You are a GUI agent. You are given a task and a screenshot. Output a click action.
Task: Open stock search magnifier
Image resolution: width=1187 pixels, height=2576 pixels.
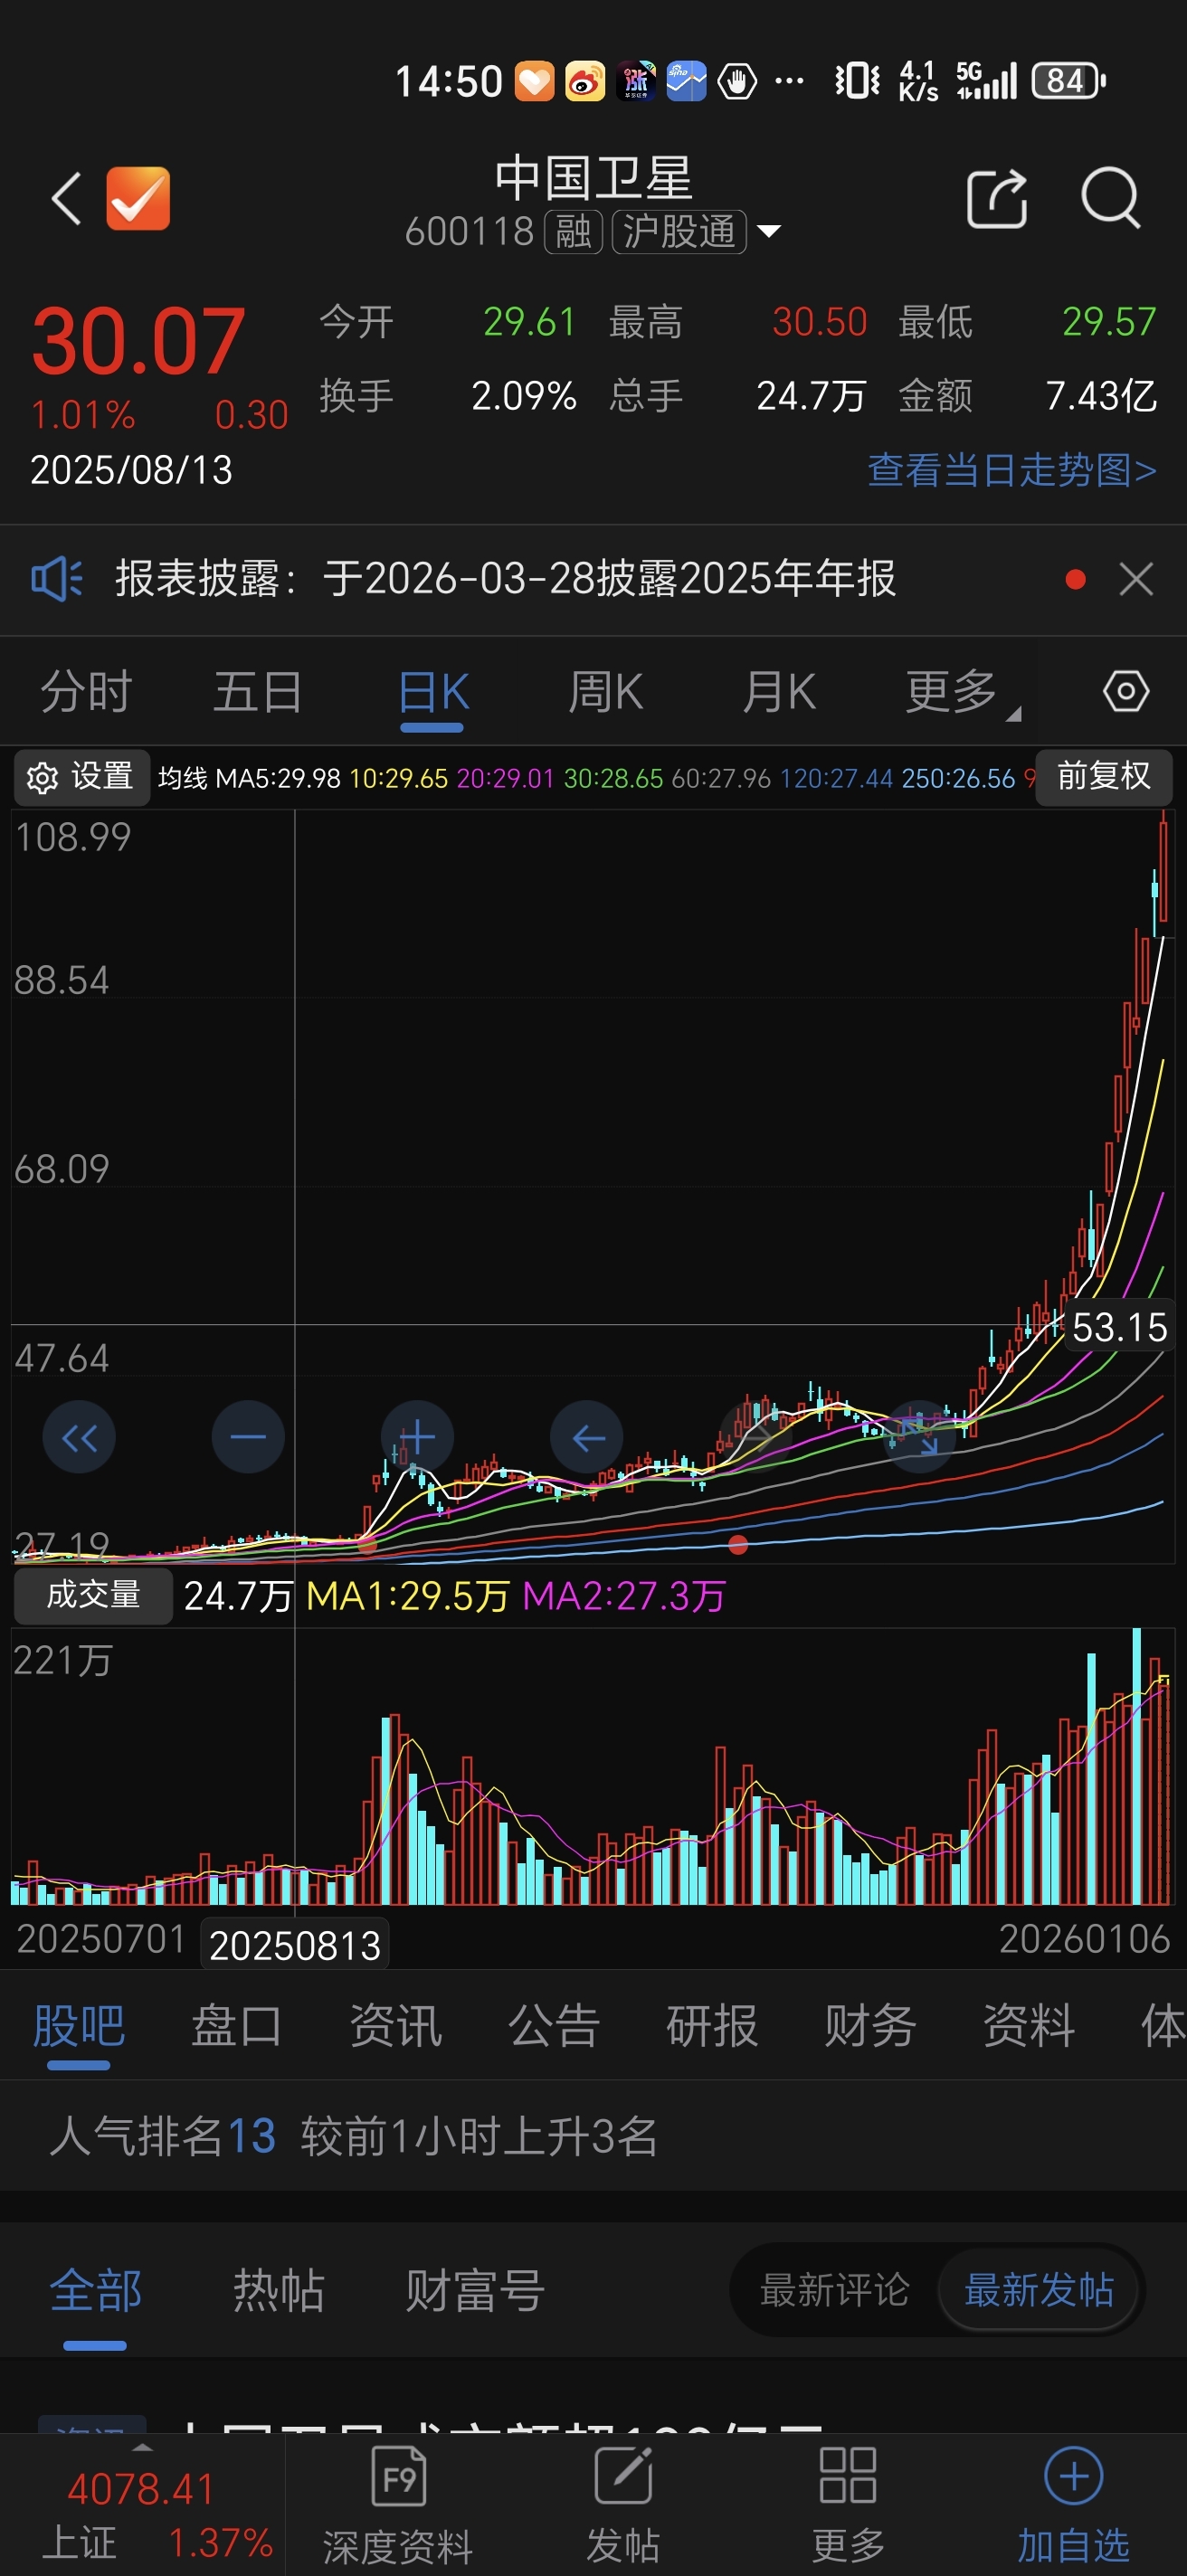[x=1111, y=198]
